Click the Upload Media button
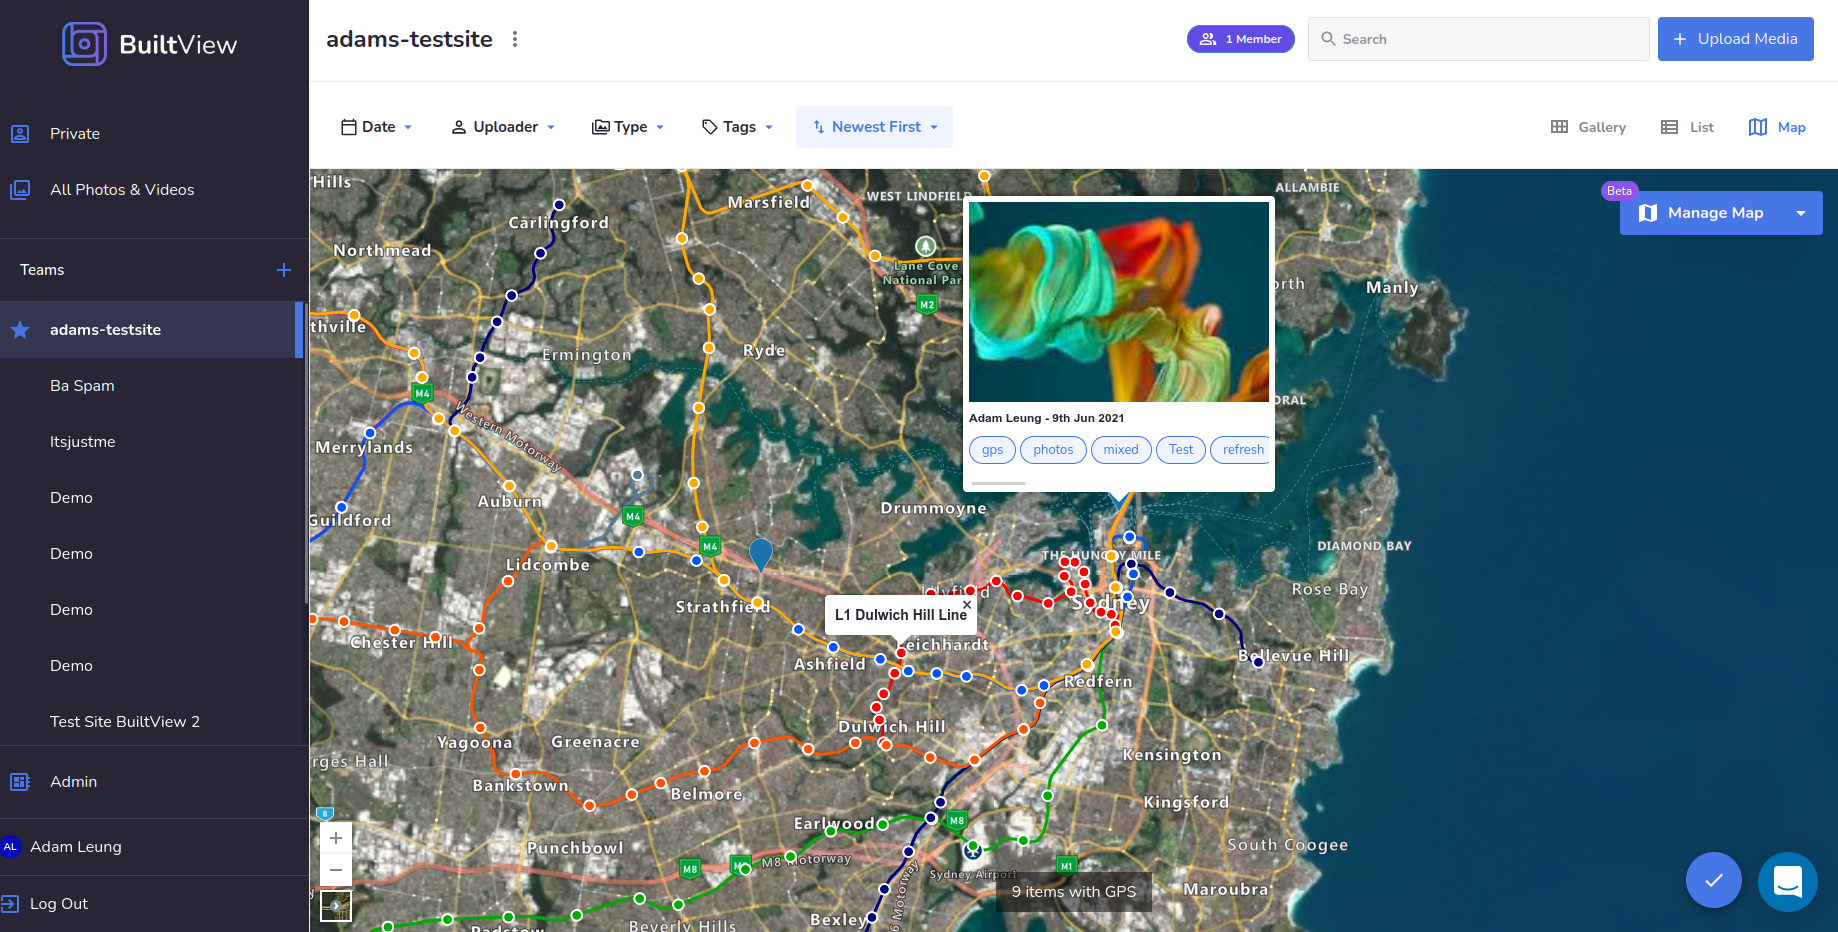 click(1735, 39)
